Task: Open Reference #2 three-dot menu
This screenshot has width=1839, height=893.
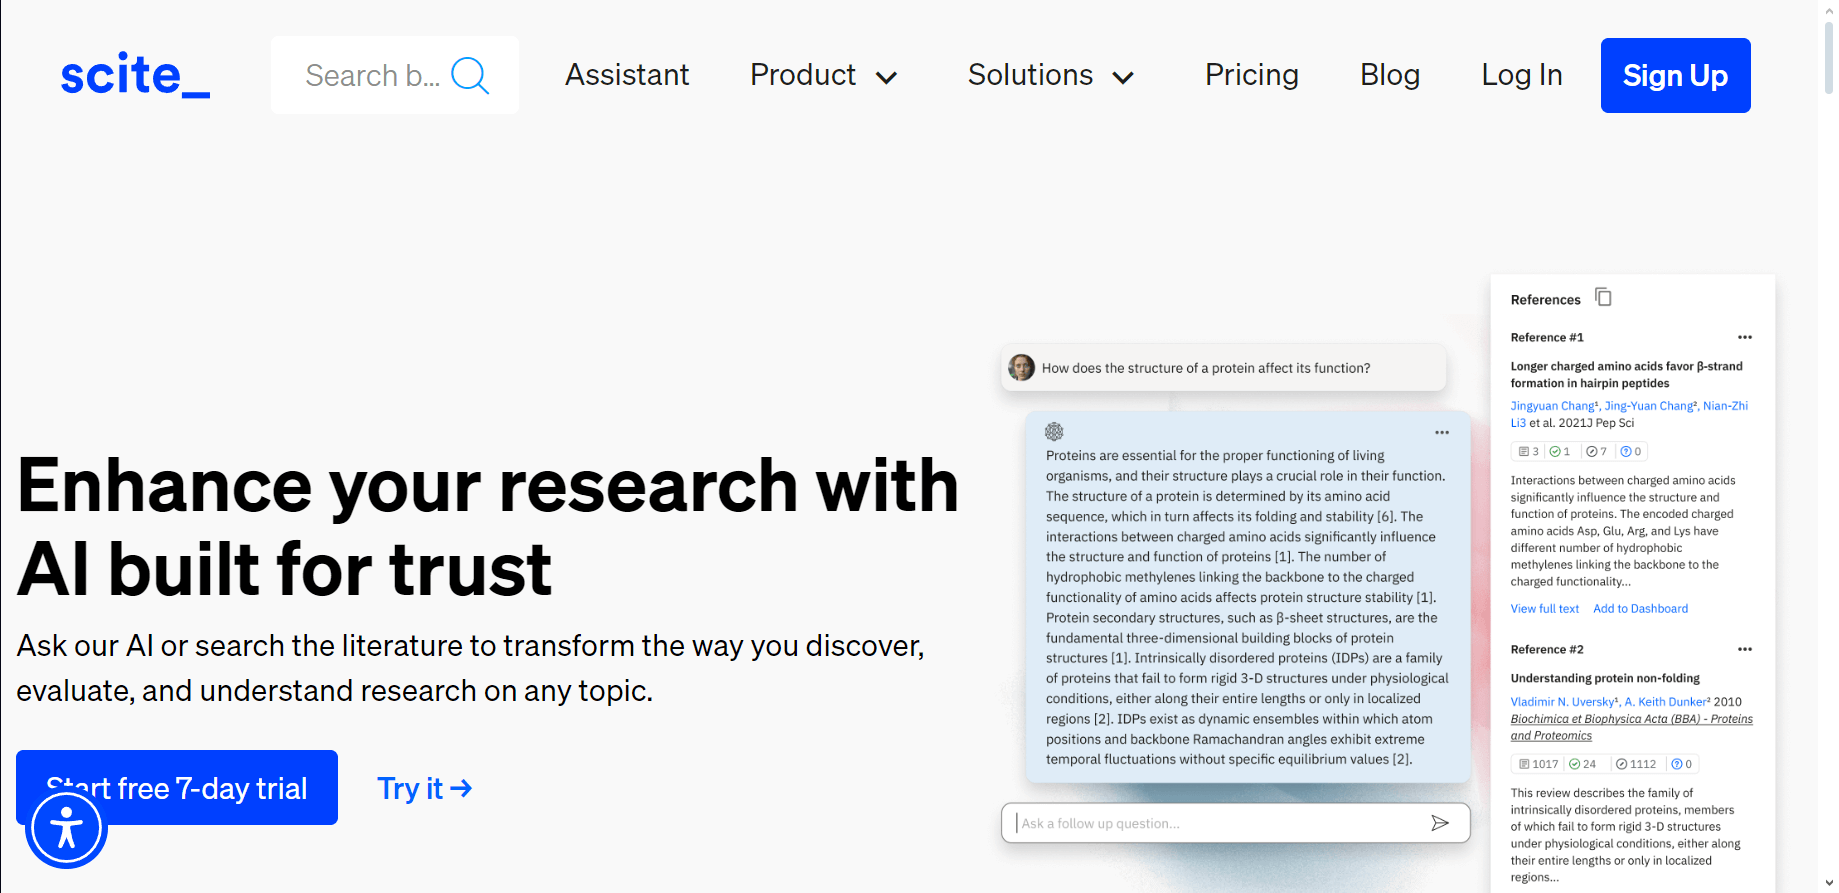Action: click(1745, 649)
